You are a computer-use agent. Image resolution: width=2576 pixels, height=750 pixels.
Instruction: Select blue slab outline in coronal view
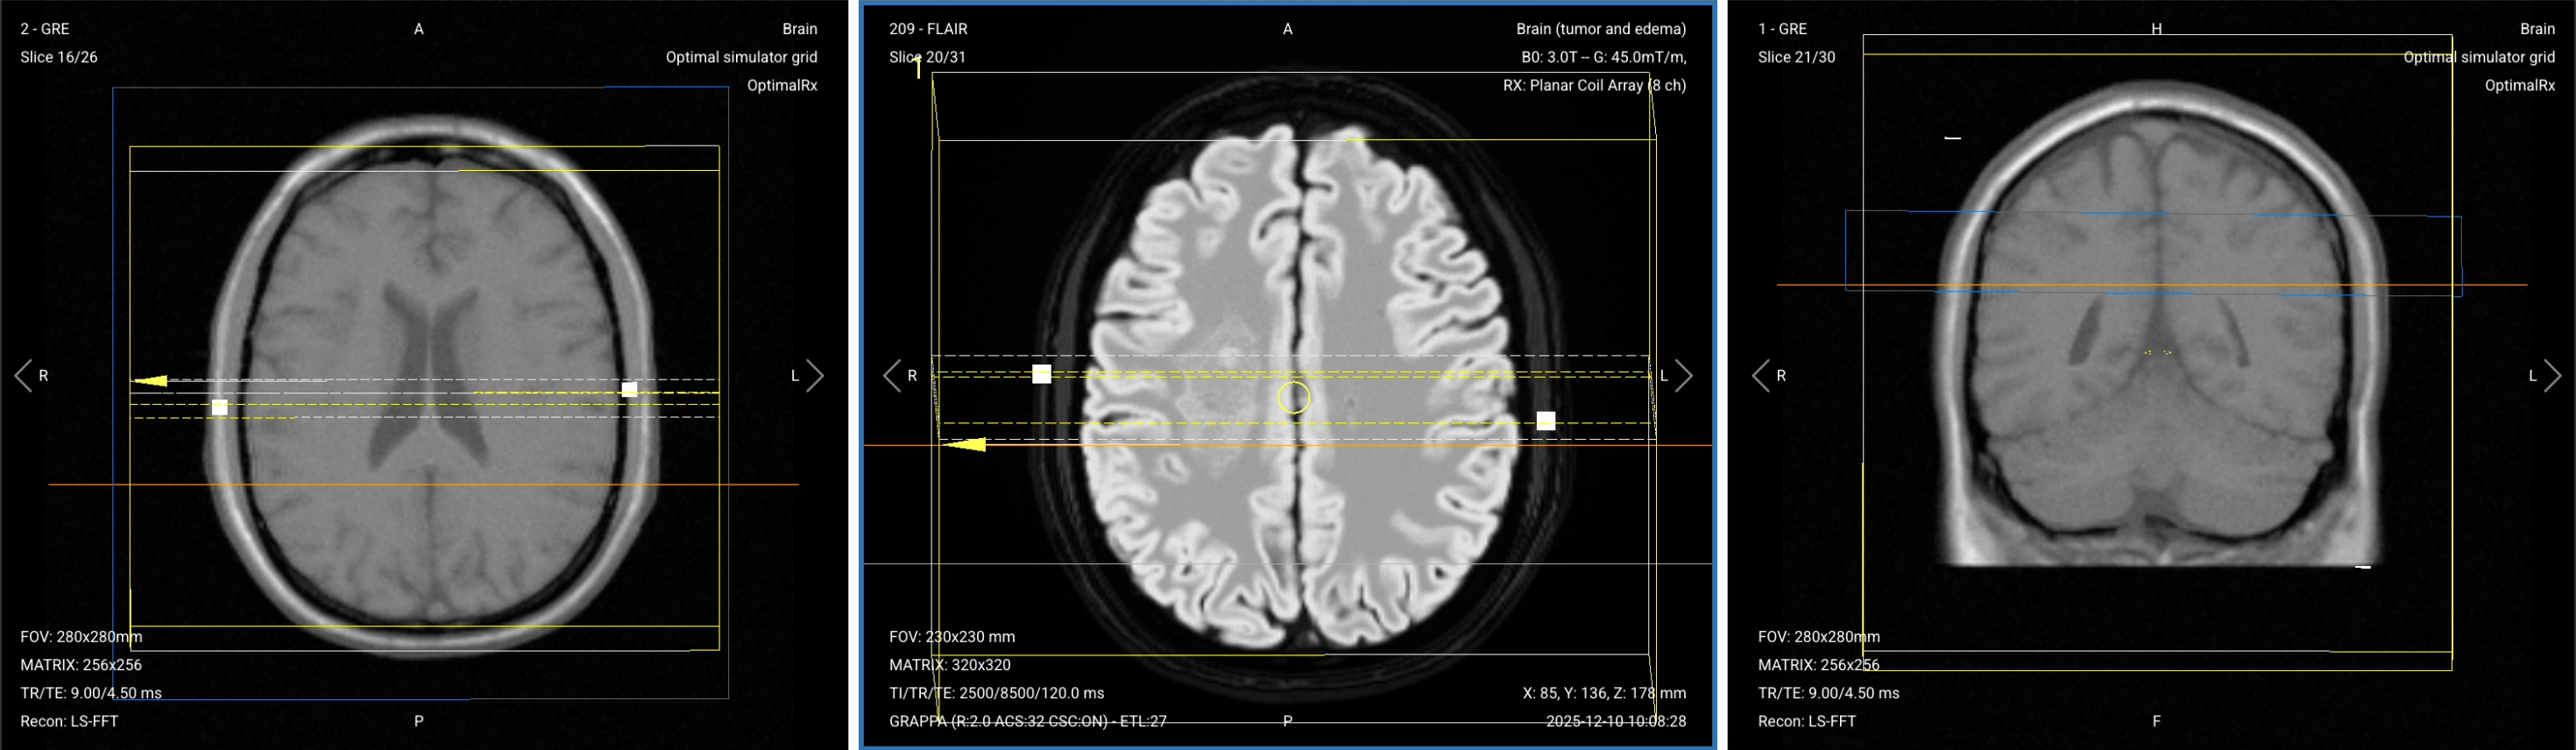(x=2153, y=254)
